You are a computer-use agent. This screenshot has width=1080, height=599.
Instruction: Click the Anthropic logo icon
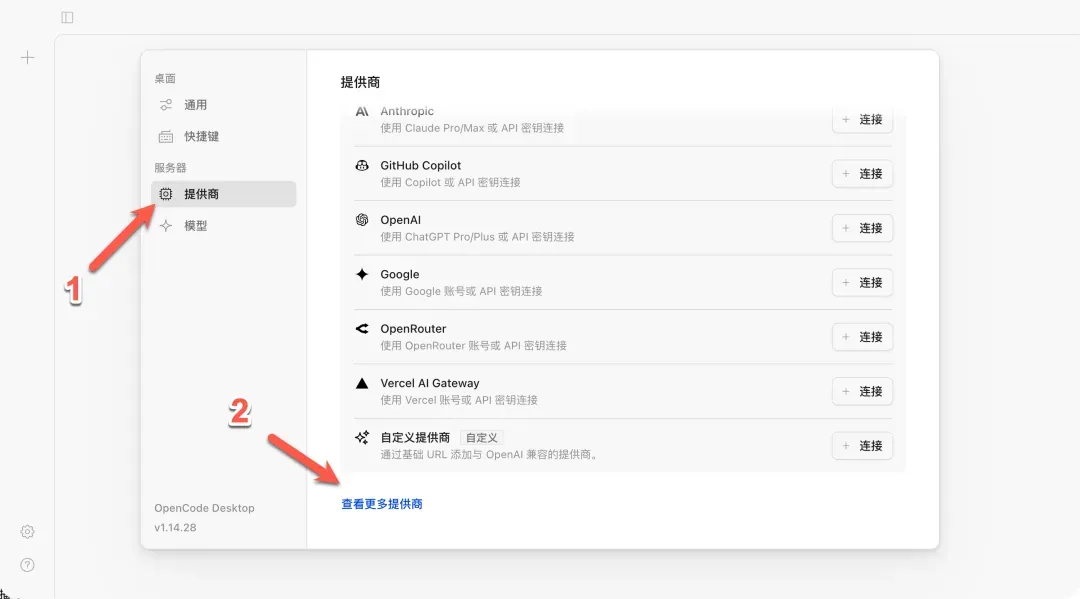click(x=362, y=111)
